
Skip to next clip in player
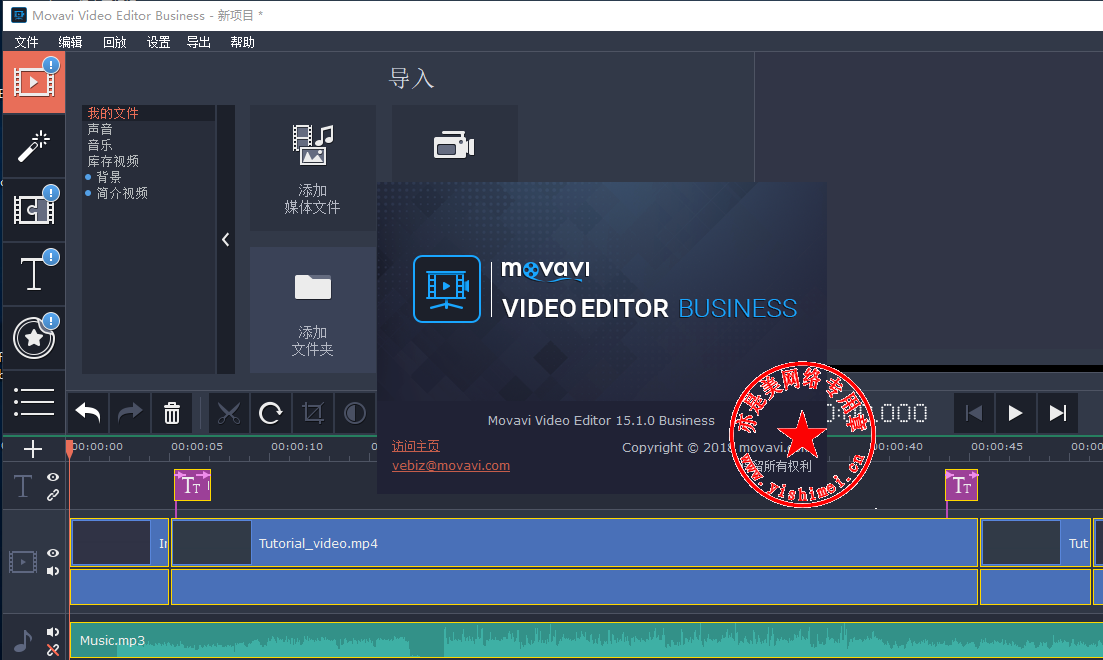(x=1057, y=413)
